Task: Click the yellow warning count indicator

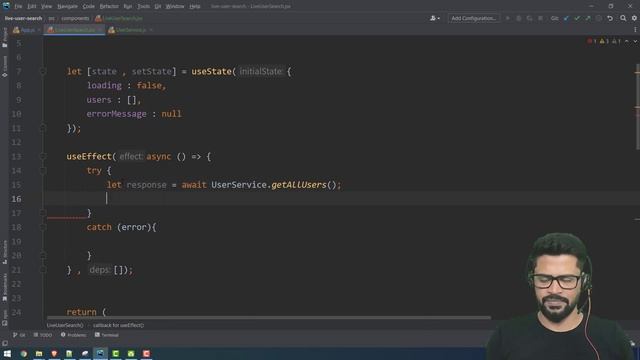Action: [x=604, y=41]
